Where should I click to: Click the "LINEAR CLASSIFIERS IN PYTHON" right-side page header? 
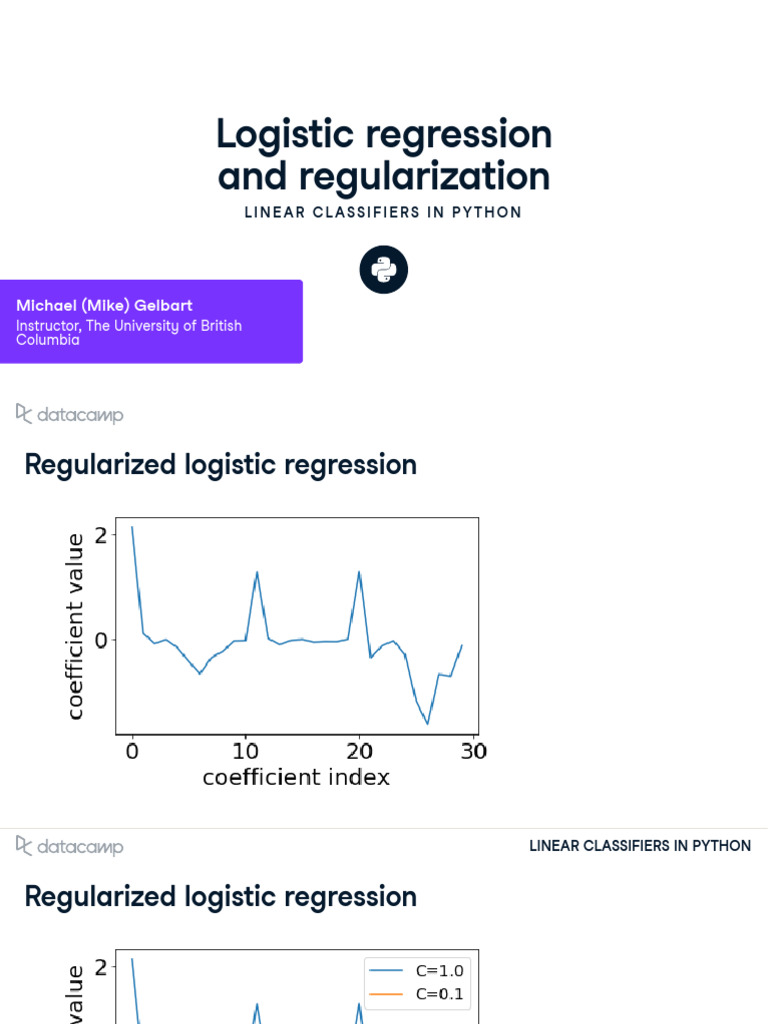click(x=640, y=846)
